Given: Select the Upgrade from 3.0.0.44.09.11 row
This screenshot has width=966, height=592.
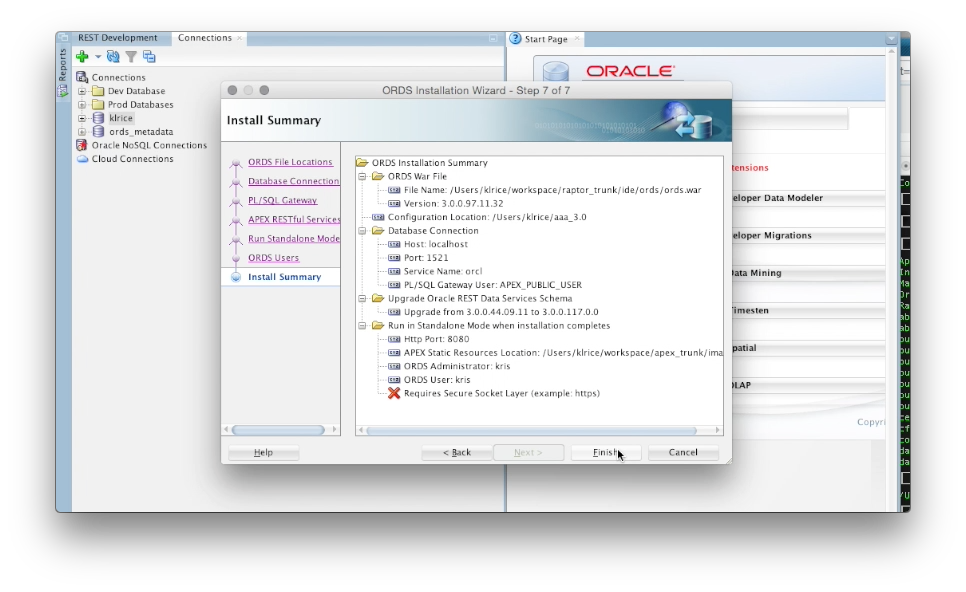Looking at the screenshot, I should pos(501,312).
